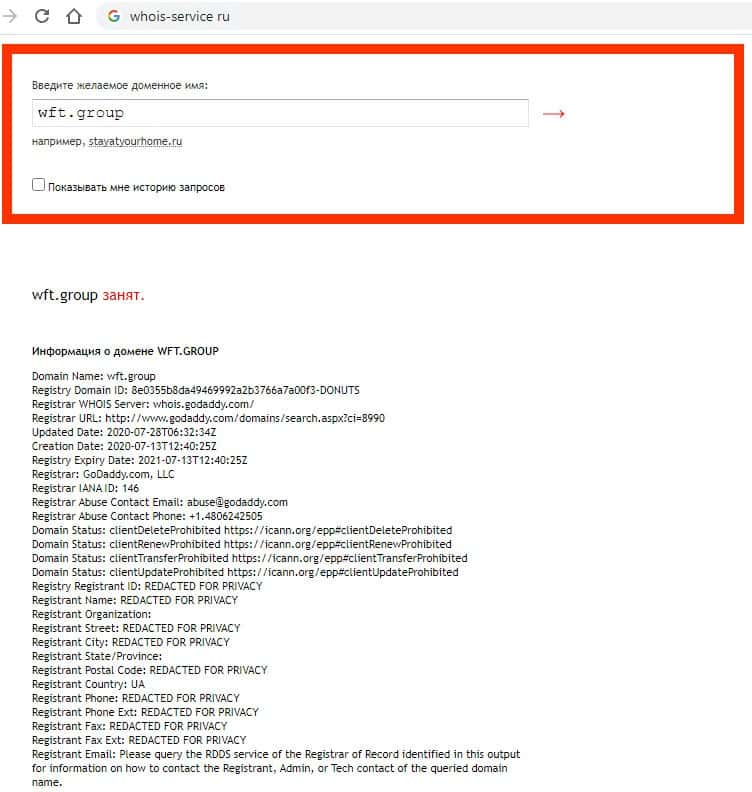Open stayatyourhome.ru example link
The height and width of the screenshot is (792, 752).
(135, 141)
